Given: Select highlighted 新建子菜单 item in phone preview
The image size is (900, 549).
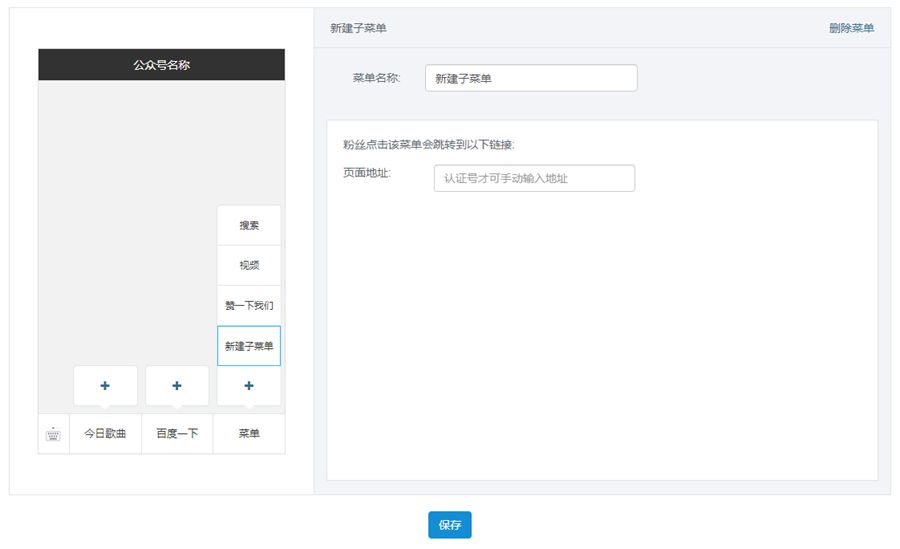Looking at the screenshot, I should click(249, 346).
